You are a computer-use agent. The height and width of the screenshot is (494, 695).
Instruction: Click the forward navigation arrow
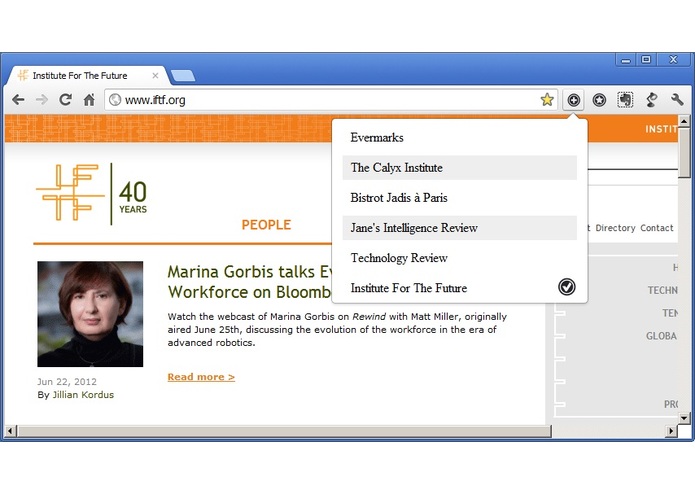point(42,100)
